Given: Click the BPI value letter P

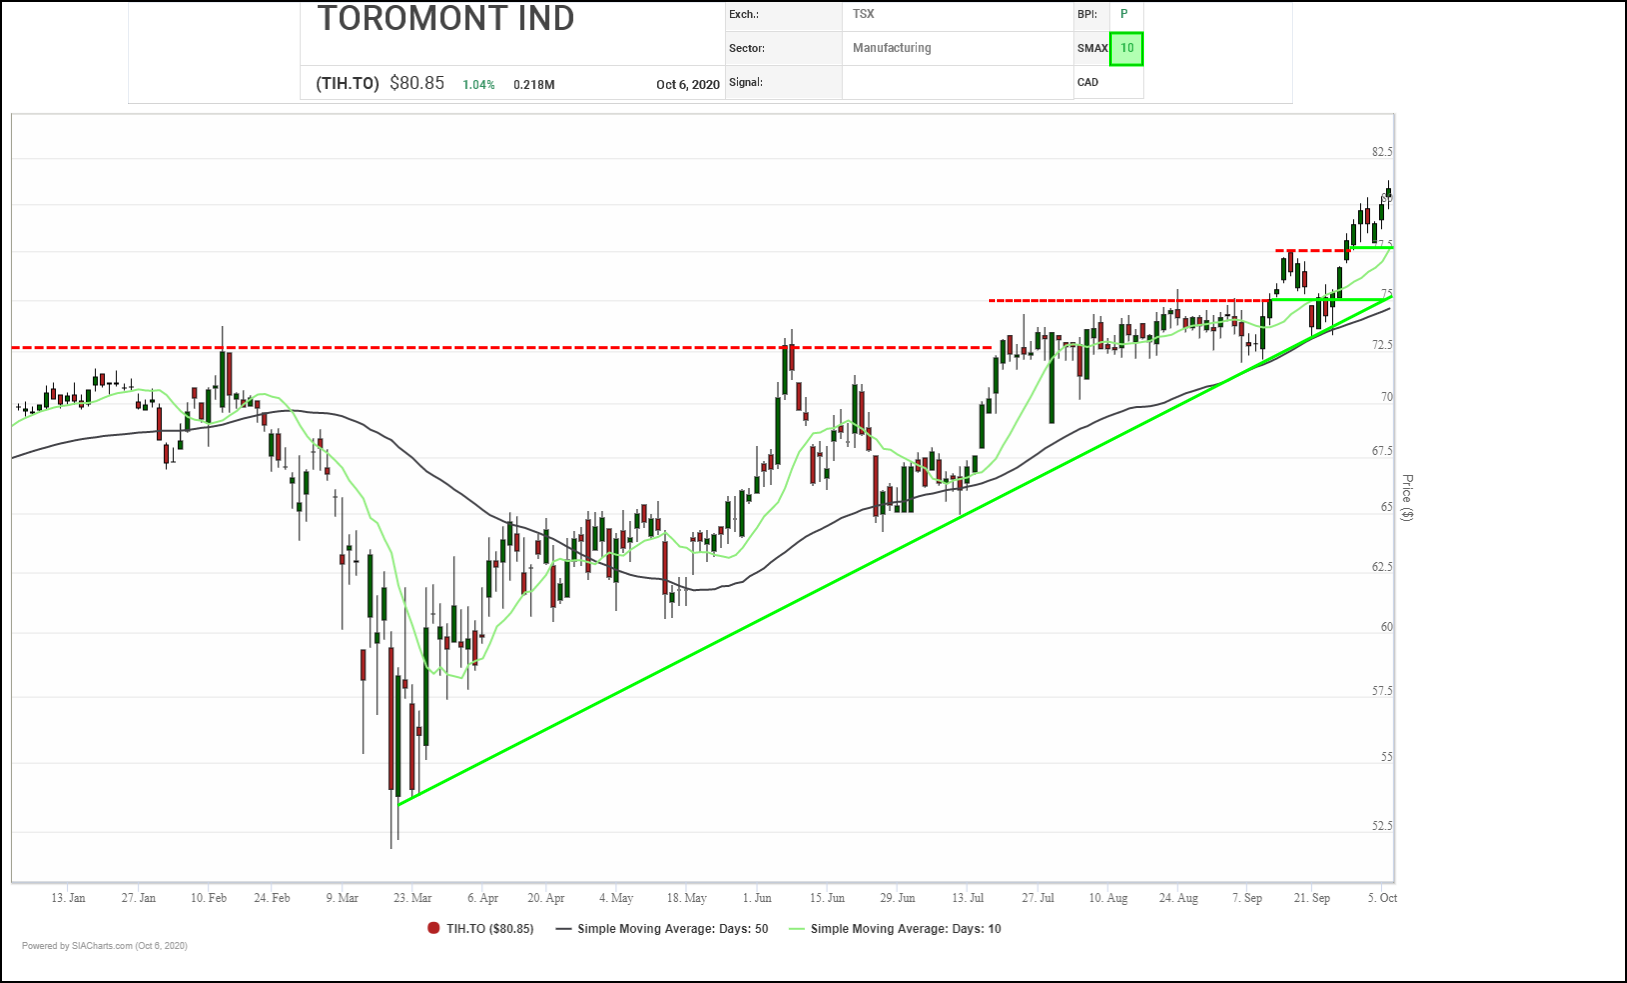Looking at the screenshot, I should coord(1124,14).
